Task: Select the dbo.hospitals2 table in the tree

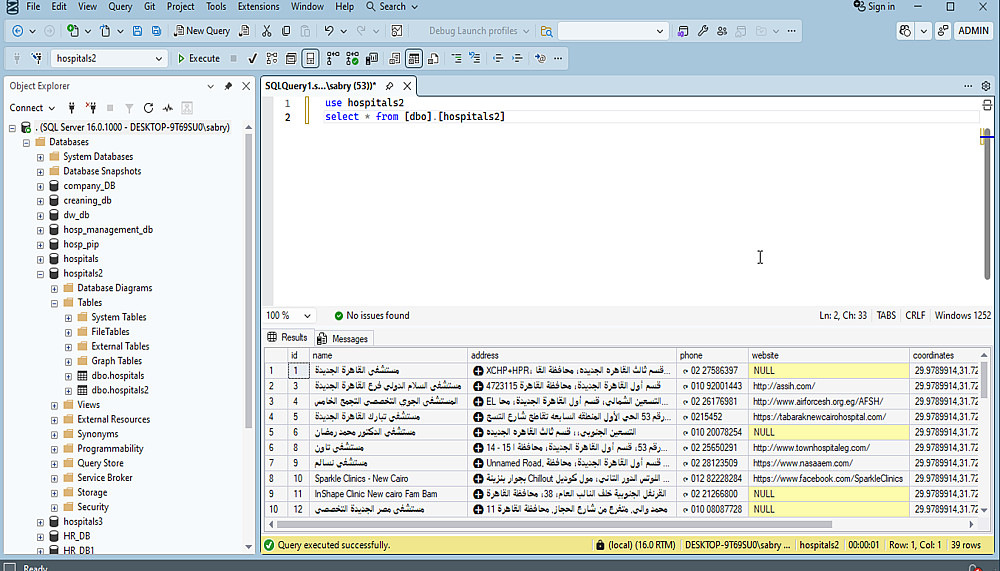Action: coord(119,390)
